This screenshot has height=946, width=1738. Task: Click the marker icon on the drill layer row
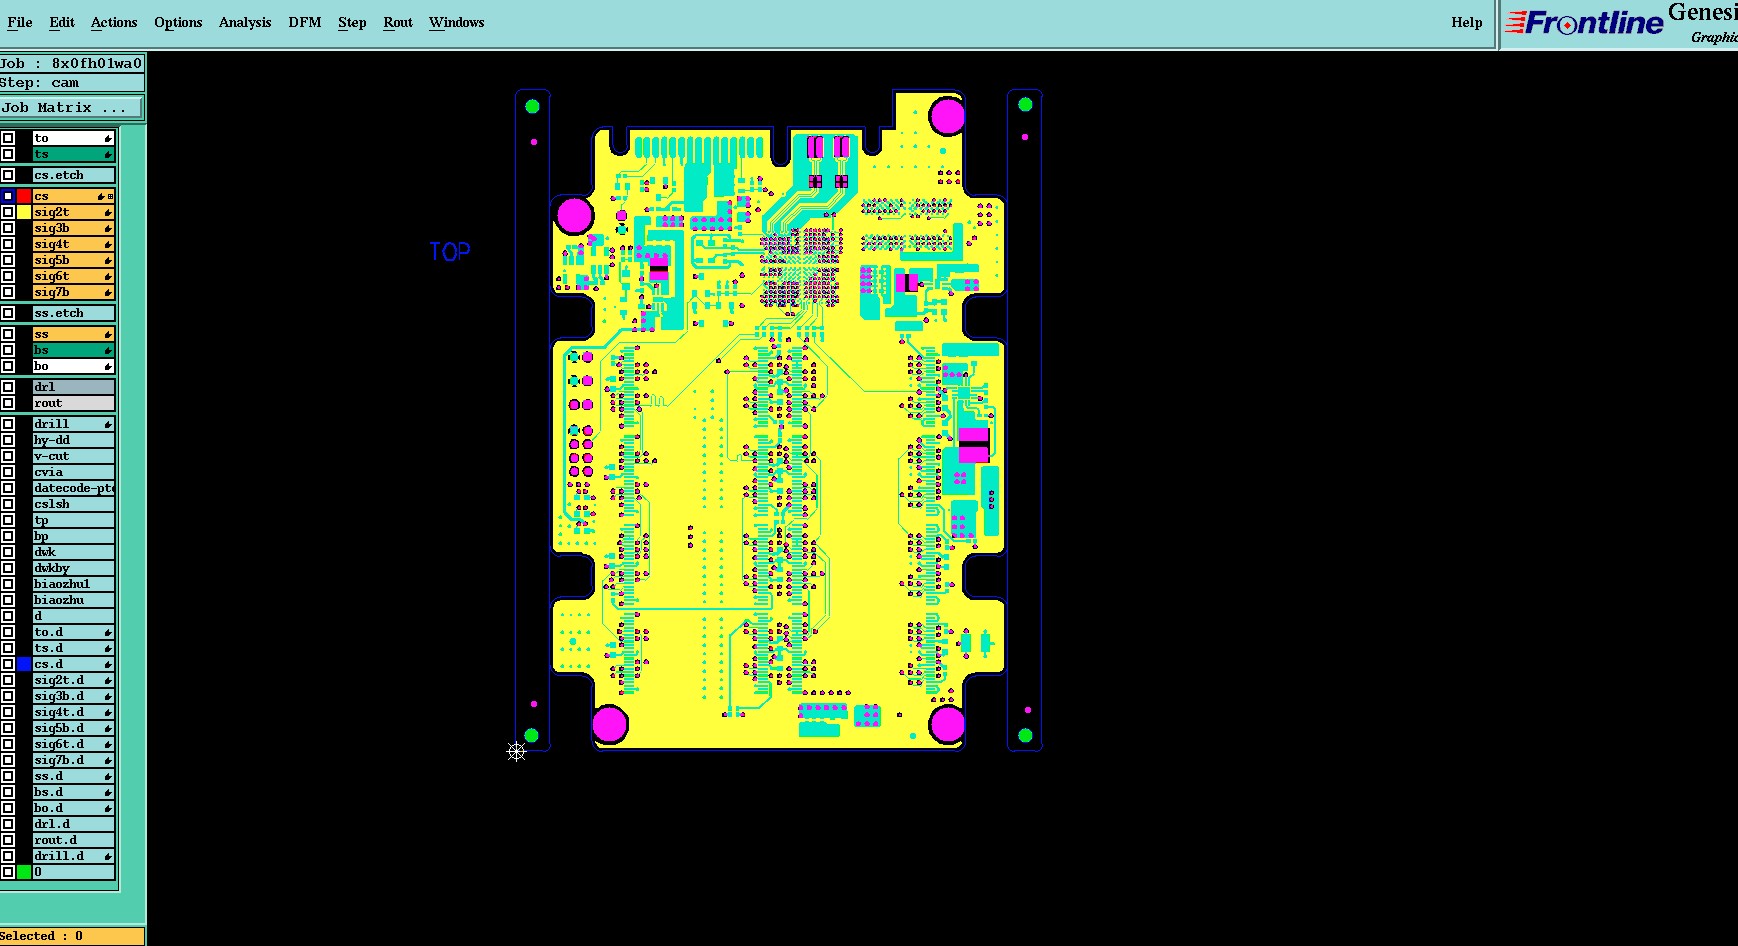[x=108, y=425]
